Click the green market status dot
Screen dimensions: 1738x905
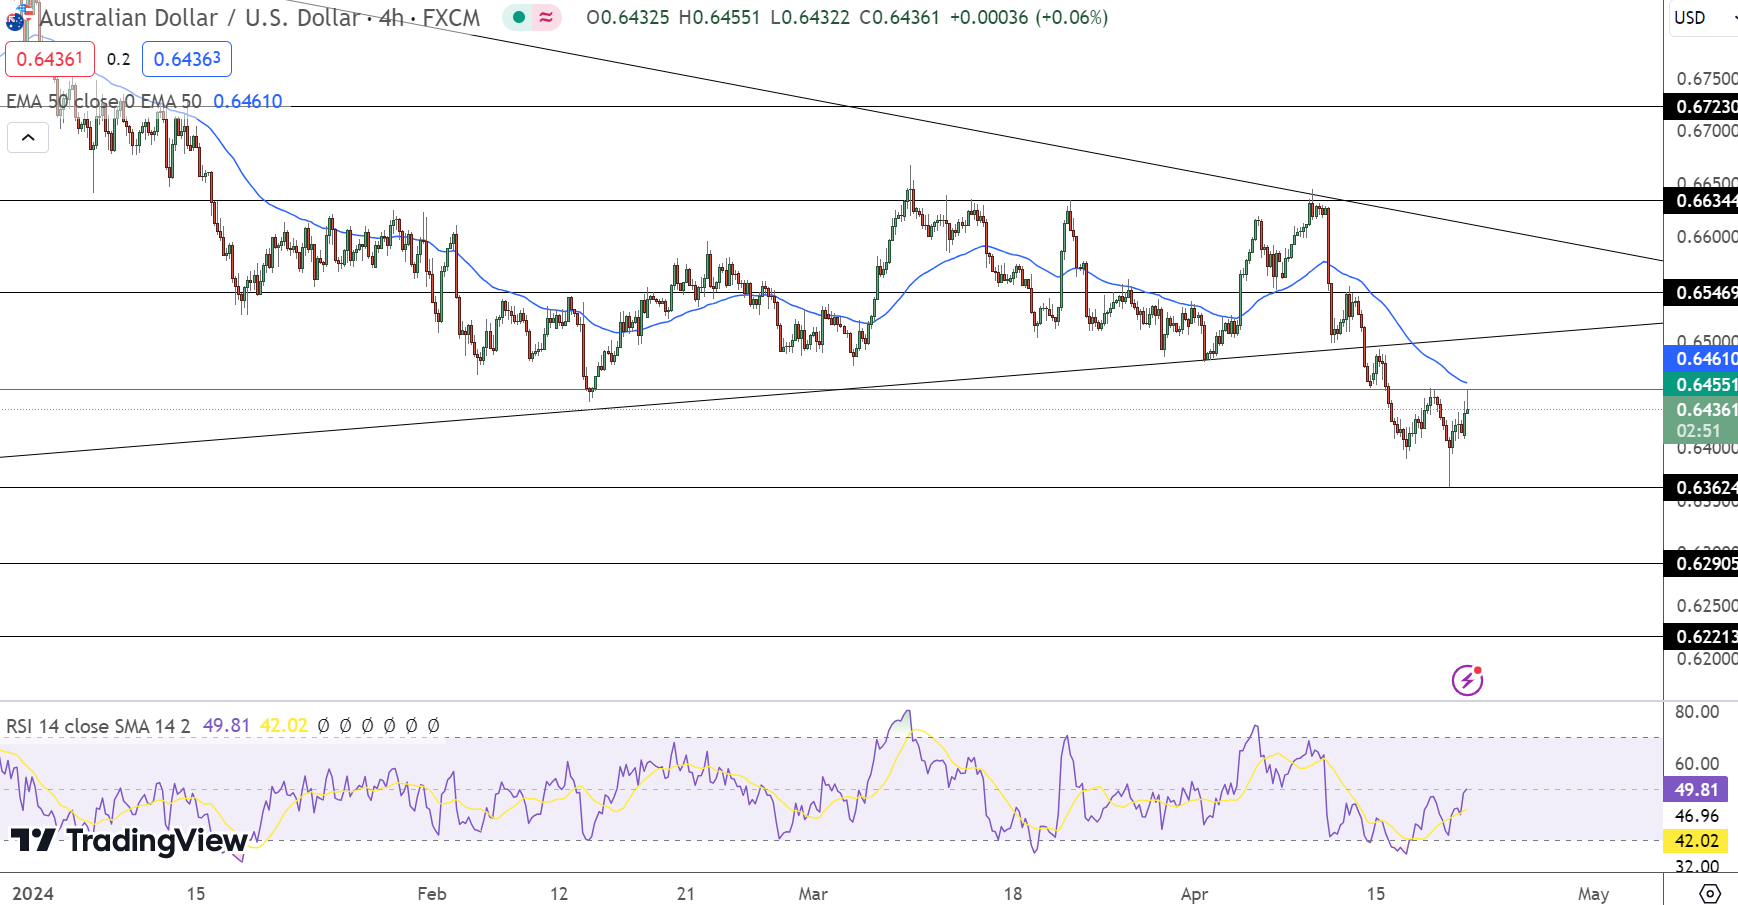[519, 17]
